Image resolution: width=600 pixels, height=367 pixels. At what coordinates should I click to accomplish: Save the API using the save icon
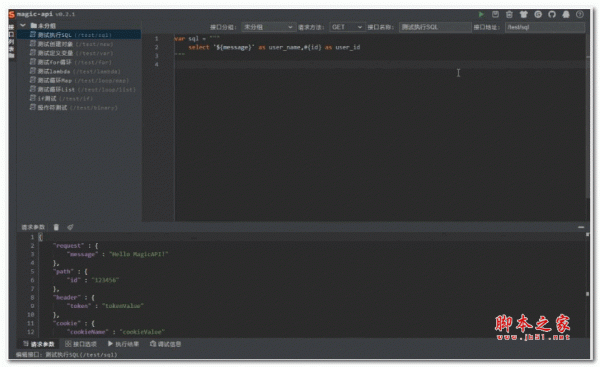[x=495, y=14]
